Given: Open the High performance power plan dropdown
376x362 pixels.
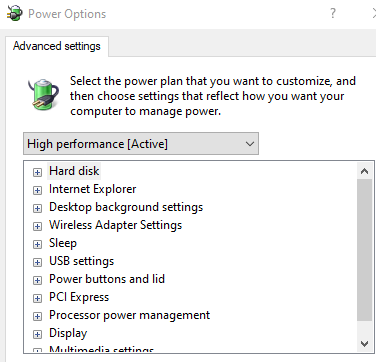Looking at the screenshot, I should (141, 144).
